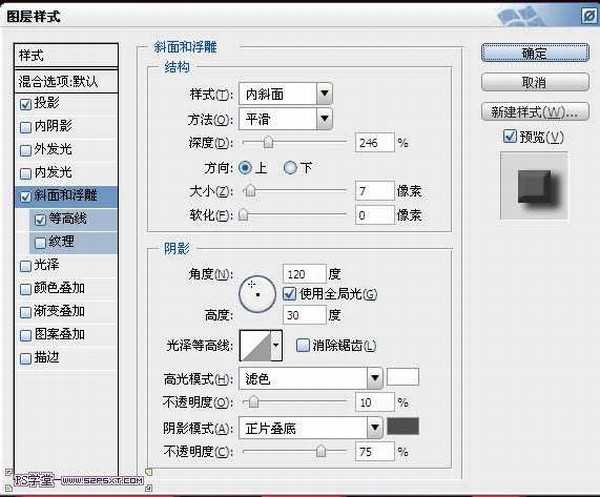This screenshot has height=497, width=600.
Task: Select the 下 direction radio button
Action: 291,167
